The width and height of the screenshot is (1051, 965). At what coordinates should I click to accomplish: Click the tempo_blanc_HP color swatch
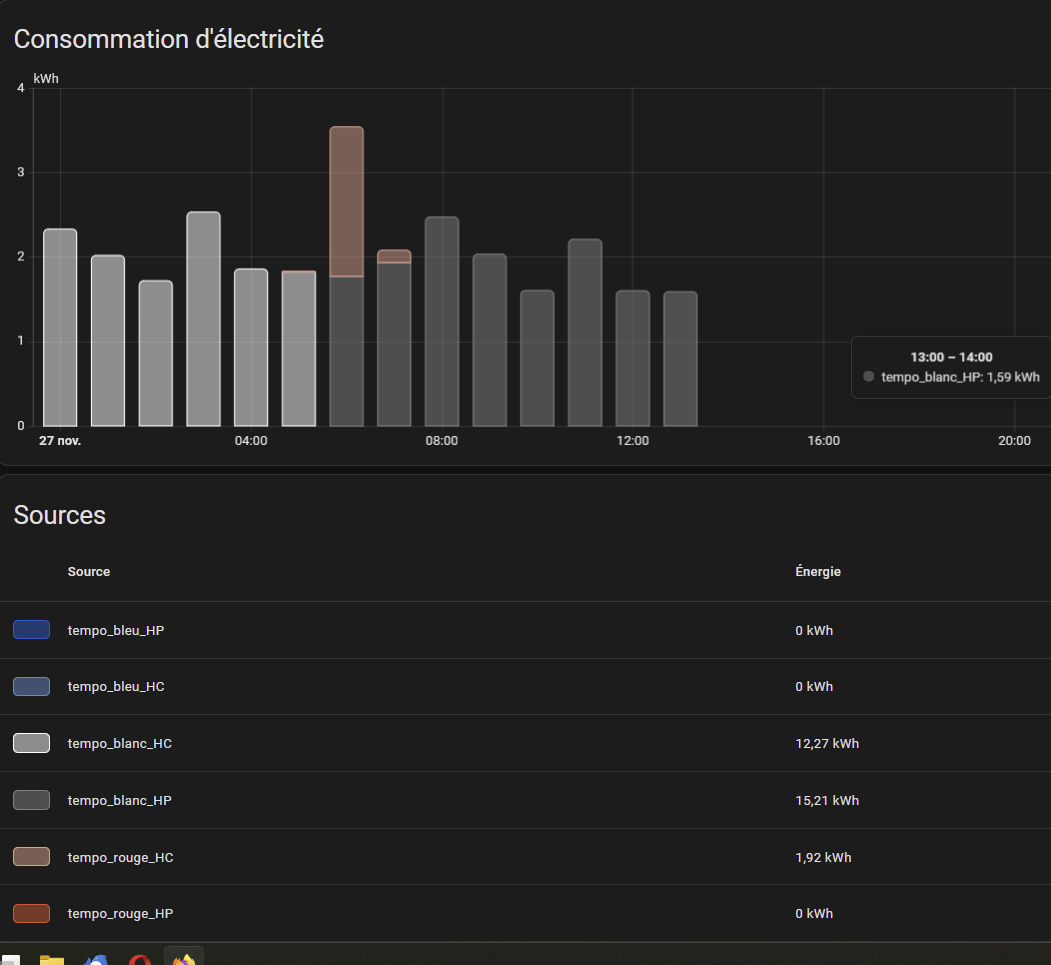click(31, 801)
